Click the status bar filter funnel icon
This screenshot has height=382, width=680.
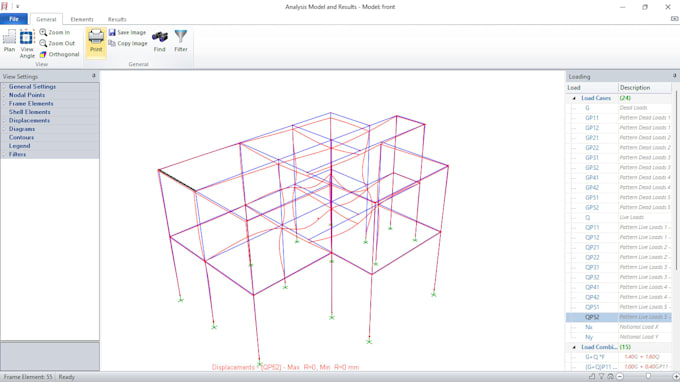pyautogui.click(x=601, y=376)
